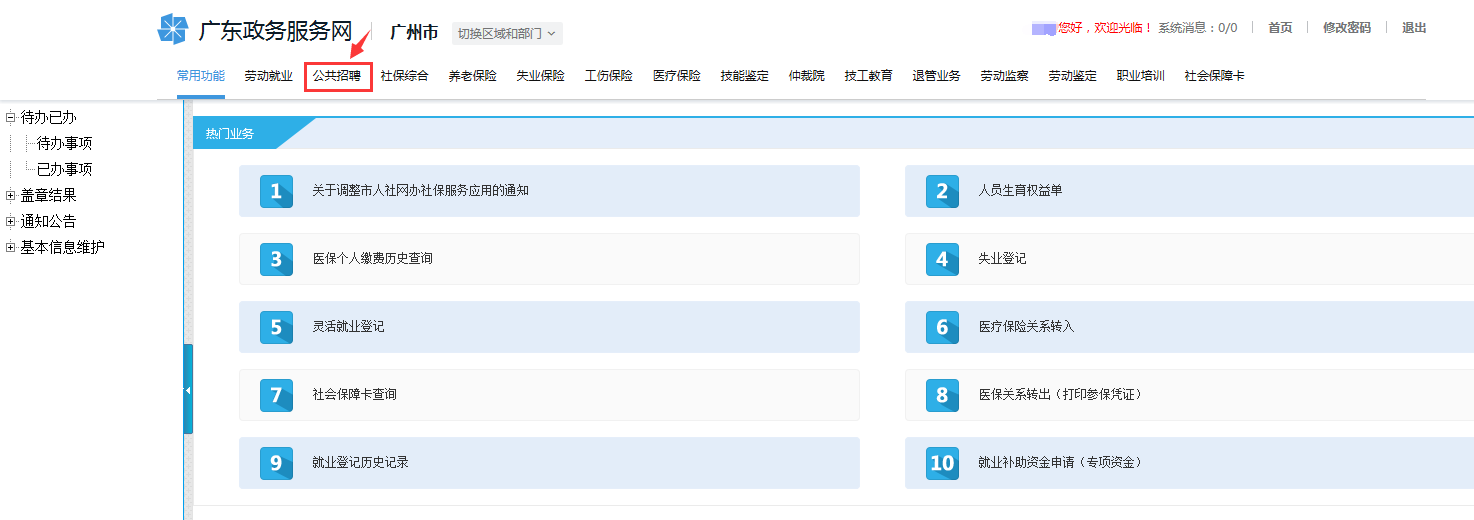
Task: Click the number 1 badge icon
Action: point(276,191)
